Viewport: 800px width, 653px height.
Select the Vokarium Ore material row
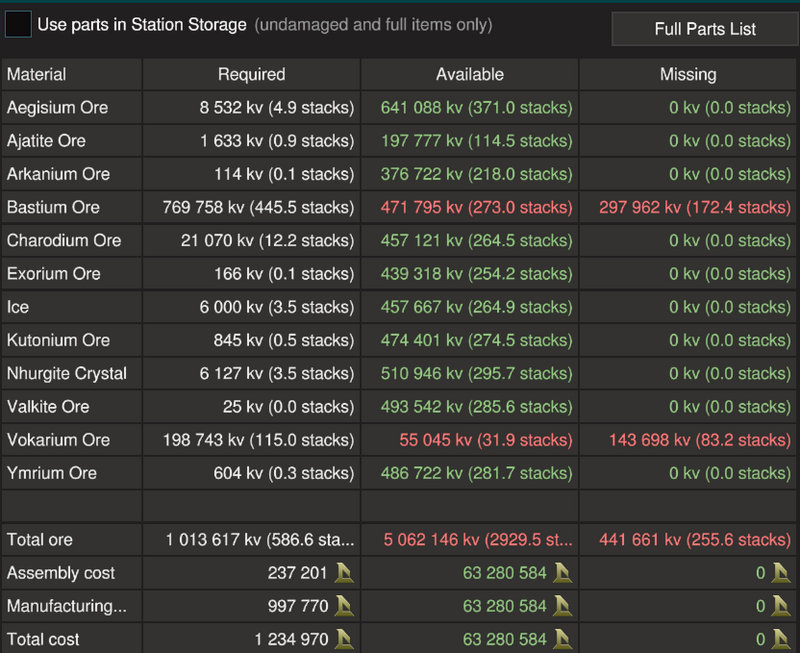(399, 440)
